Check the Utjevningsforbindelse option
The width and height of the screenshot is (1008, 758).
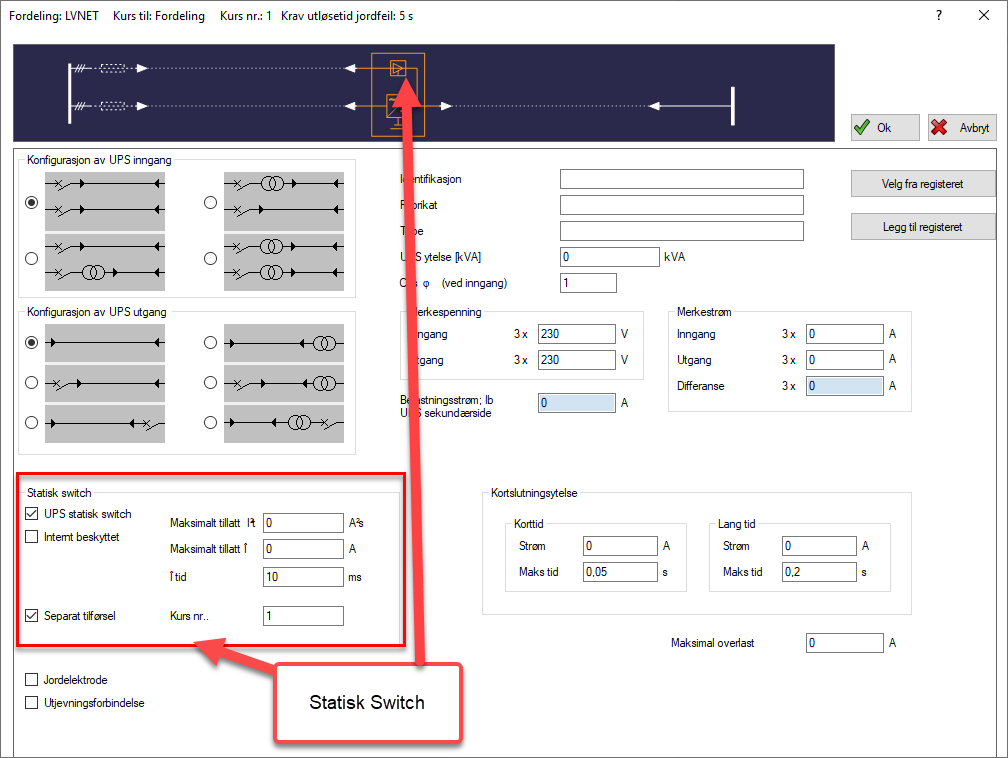point(32,703)
